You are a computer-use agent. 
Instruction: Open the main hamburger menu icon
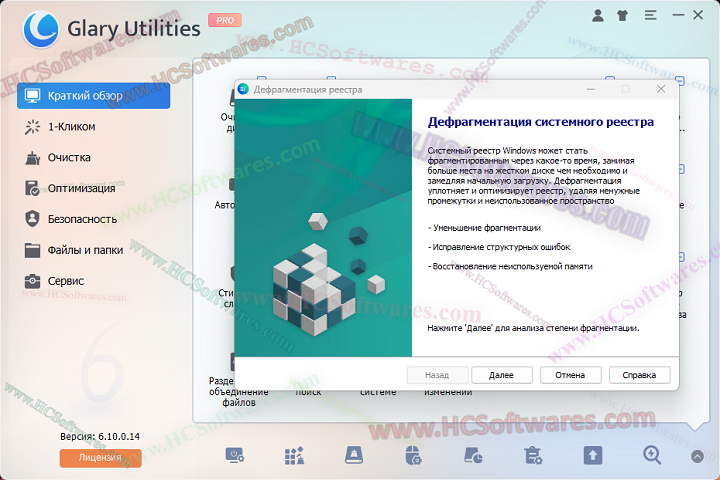point(650,16)
